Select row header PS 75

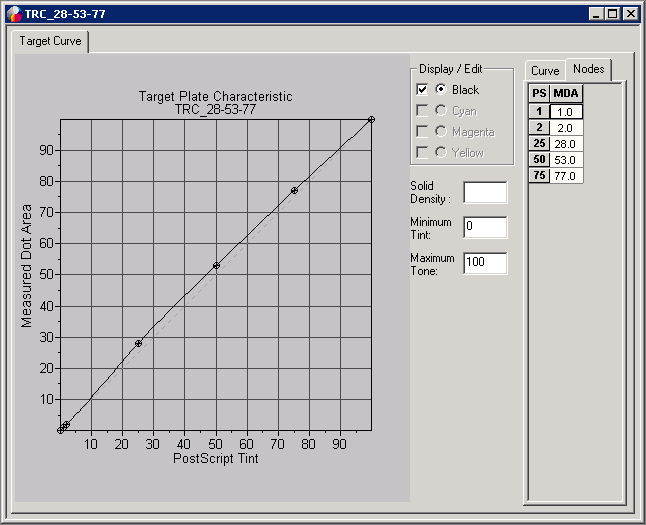539,176
